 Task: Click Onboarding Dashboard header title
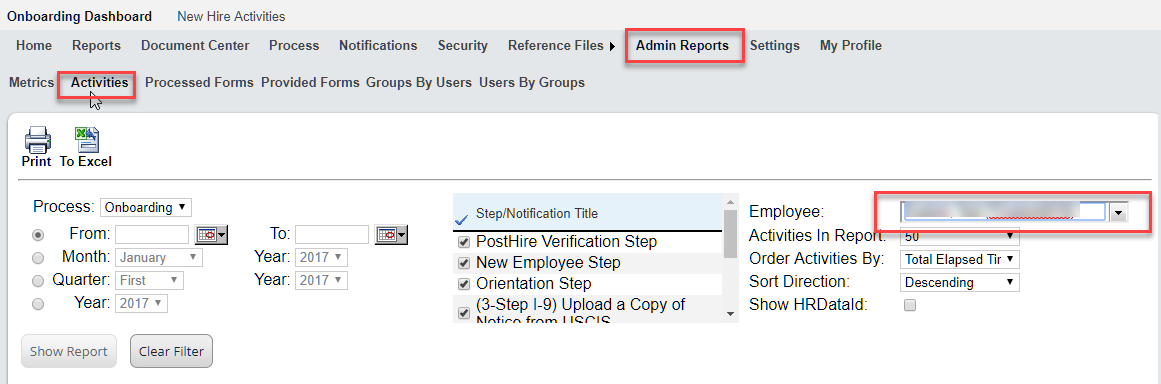click(x=79, y=16)
